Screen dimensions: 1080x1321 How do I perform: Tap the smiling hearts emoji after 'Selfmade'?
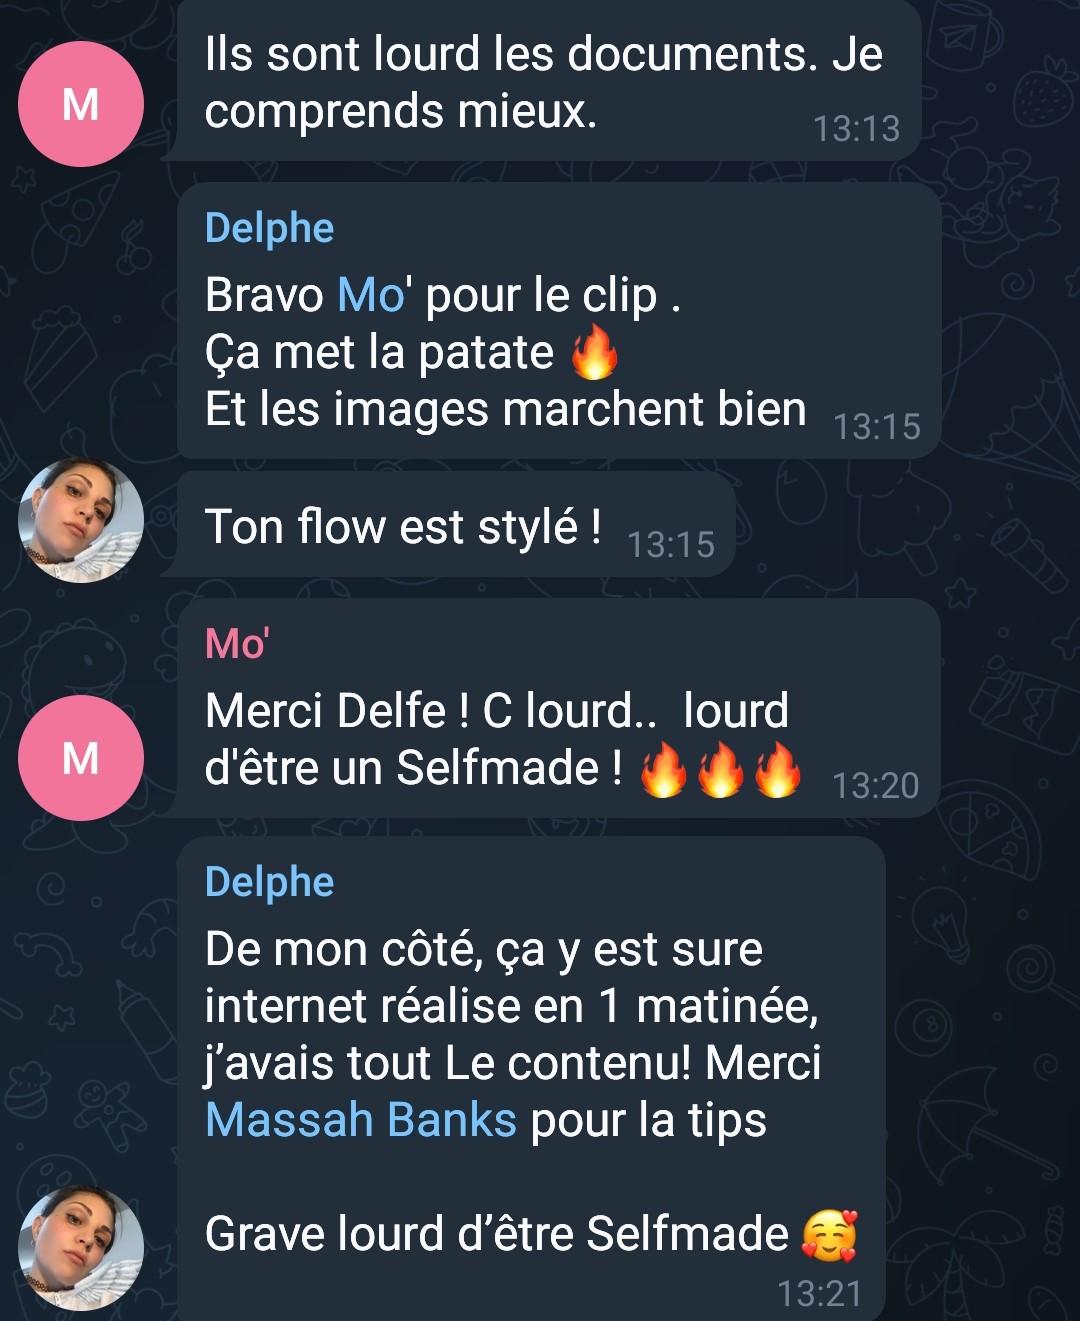830,1235
